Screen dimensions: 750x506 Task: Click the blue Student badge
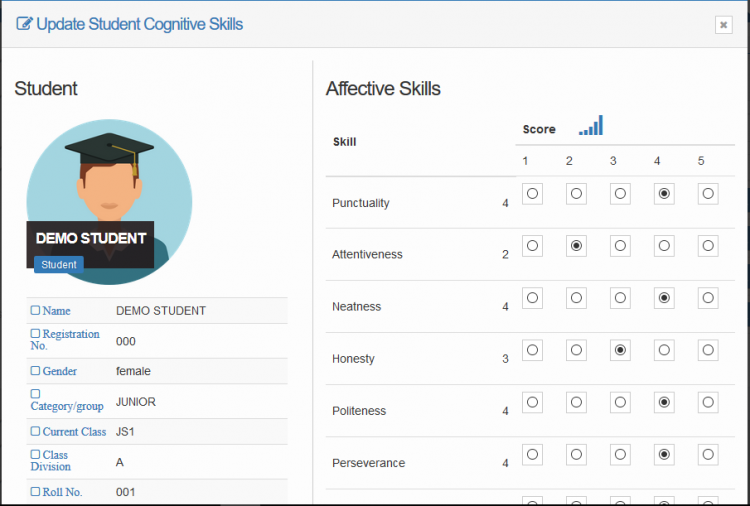[59, 265]
